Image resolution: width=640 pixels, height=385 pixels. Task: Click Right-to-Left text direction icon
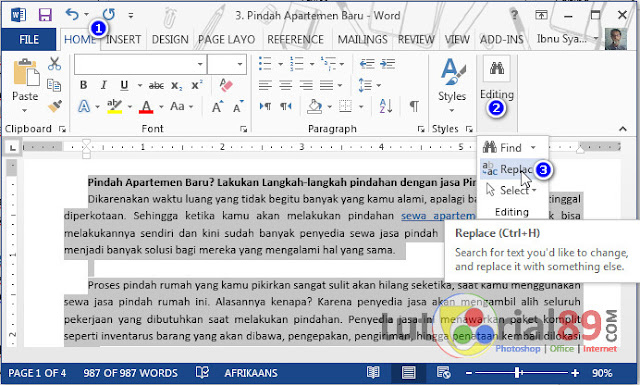pos(286,107)
